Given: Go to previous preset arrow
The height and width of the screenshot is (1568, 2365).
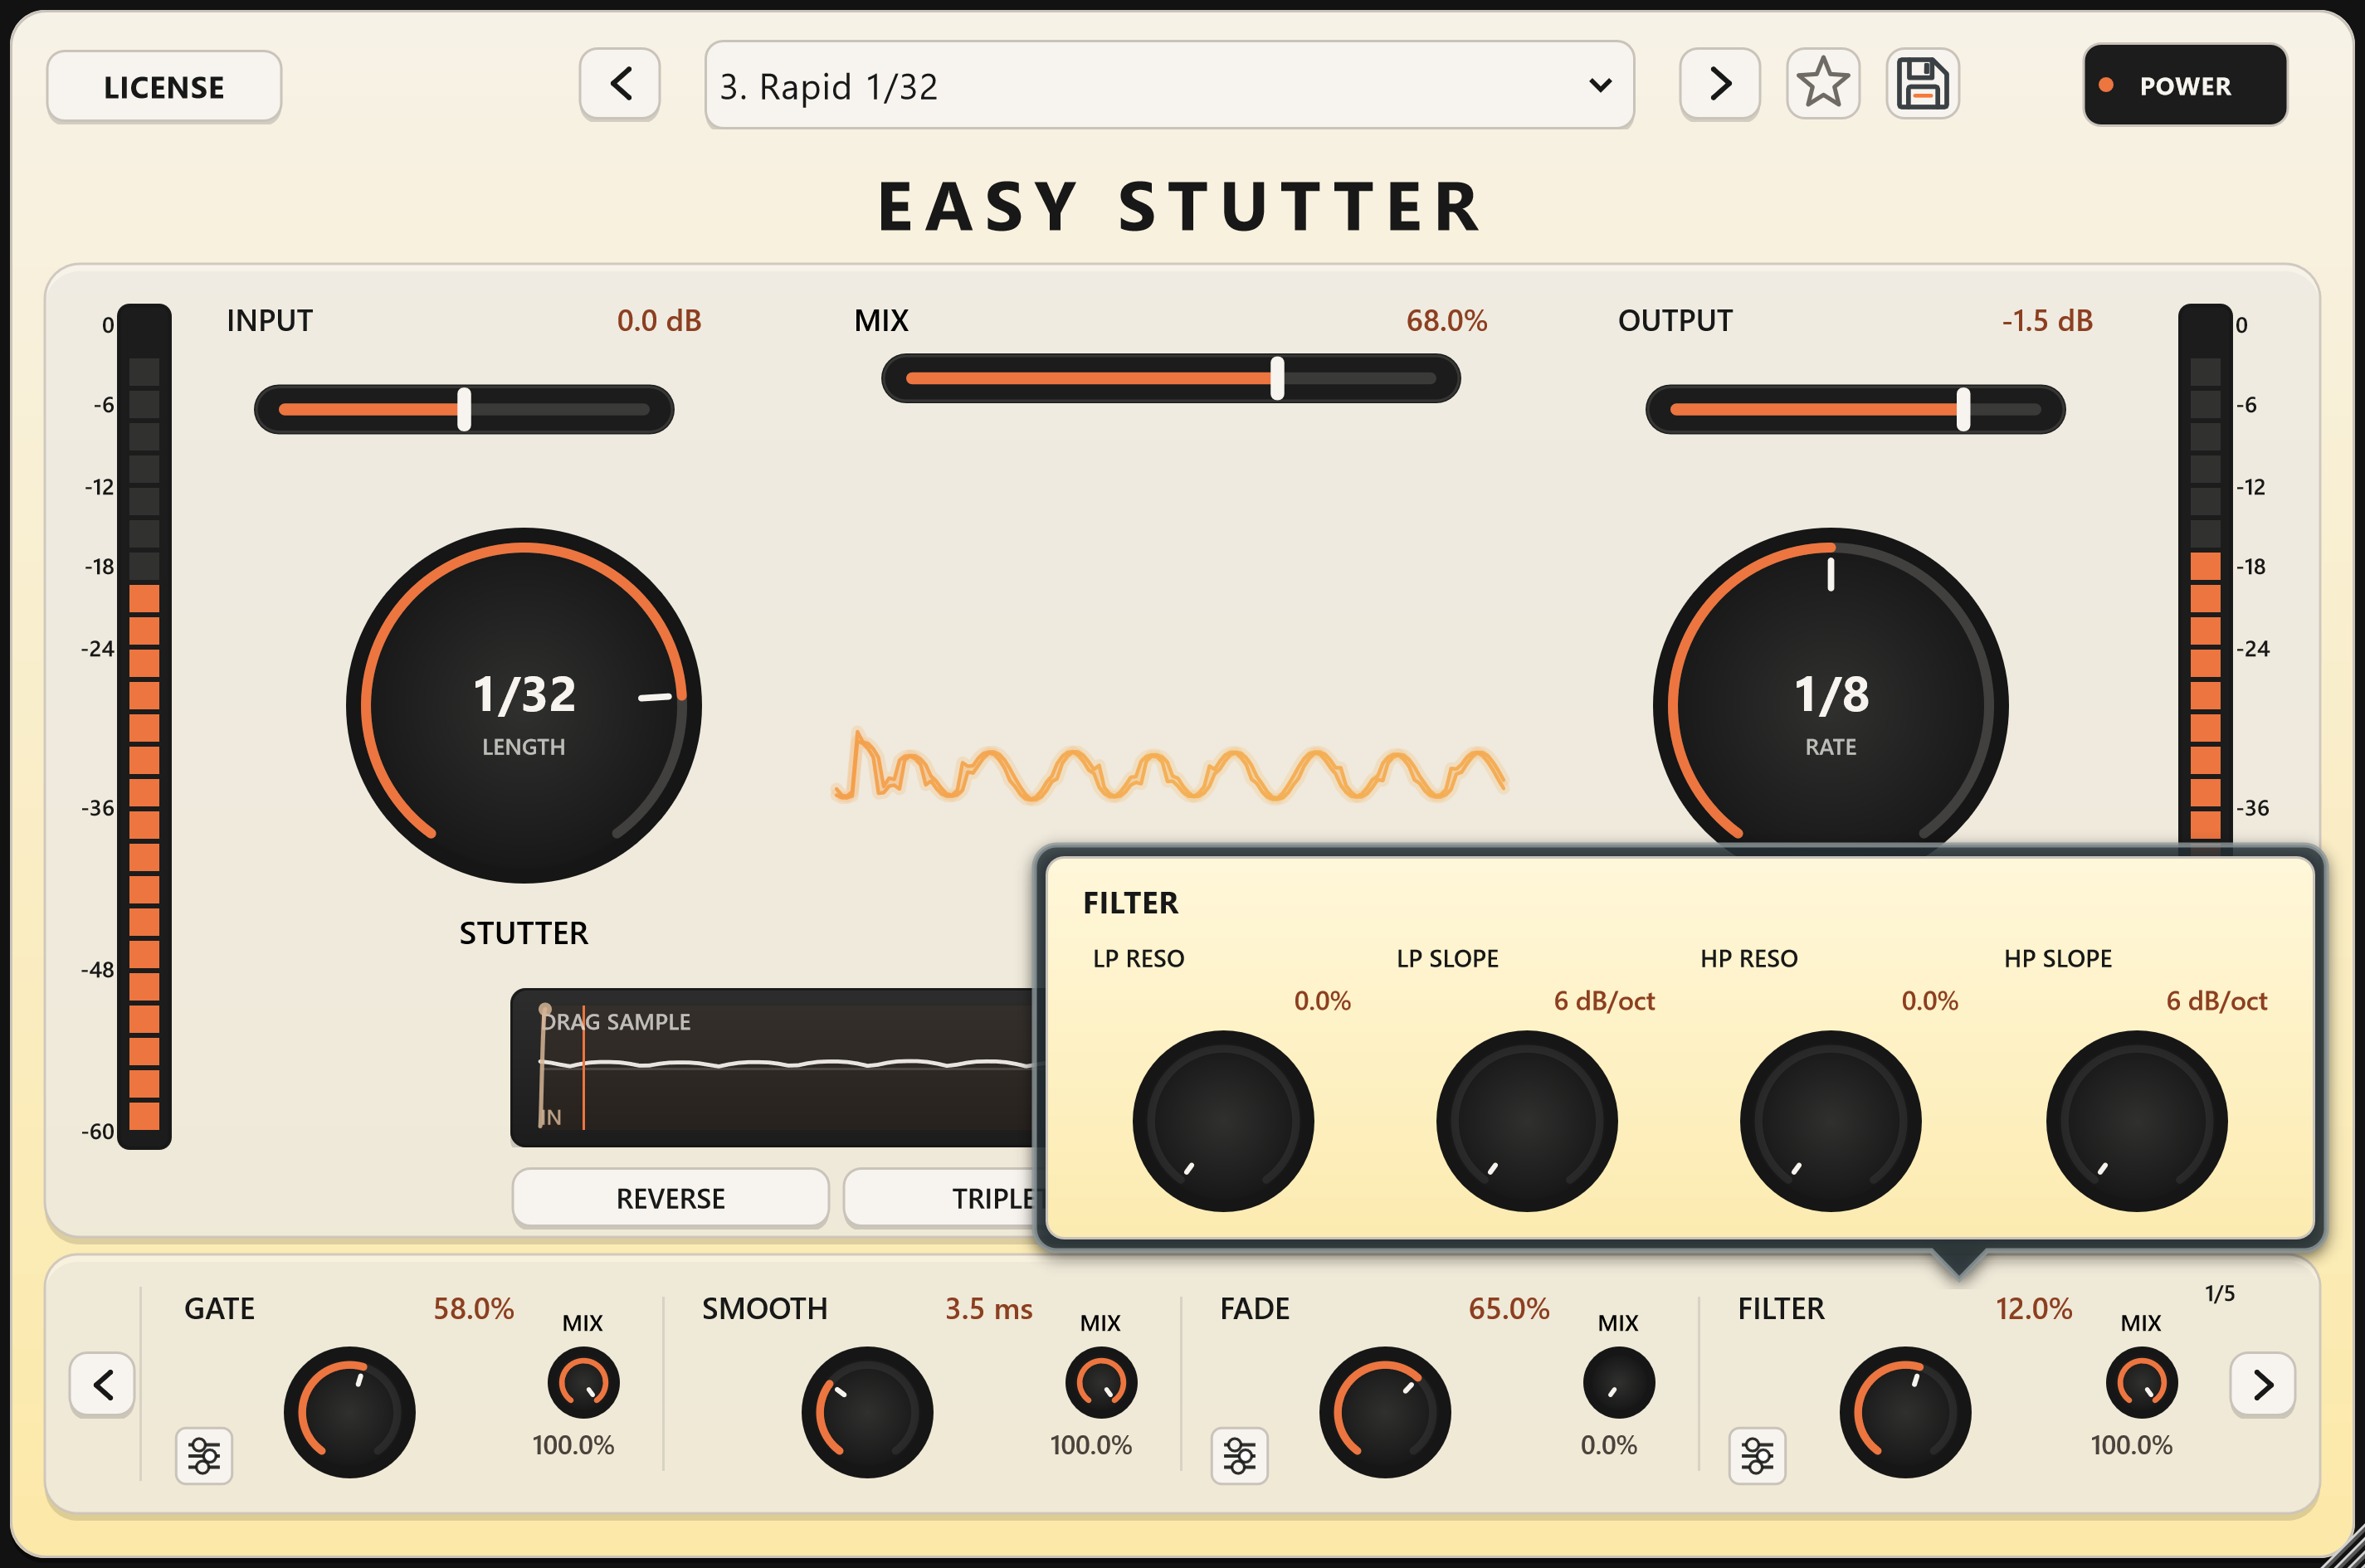Looking at the screenshot, I should click(620, 84).
